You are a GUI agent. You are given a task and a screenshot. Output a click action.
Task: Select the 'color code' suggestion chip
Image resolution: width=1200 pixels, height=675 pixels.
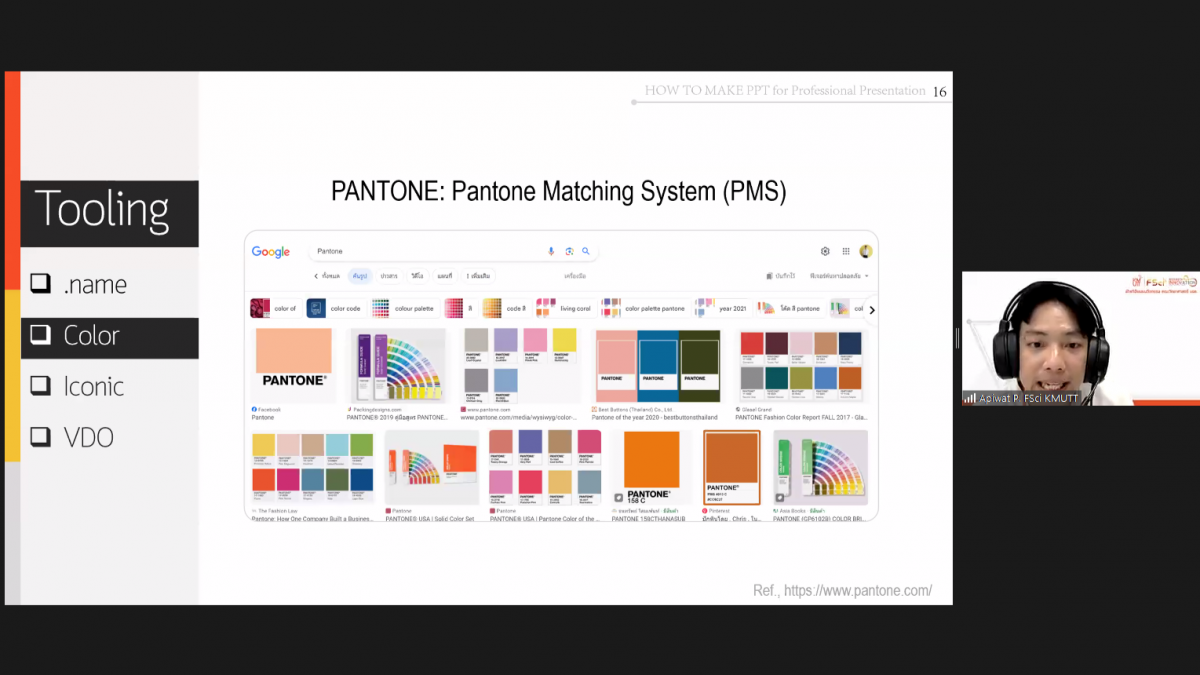335,309
